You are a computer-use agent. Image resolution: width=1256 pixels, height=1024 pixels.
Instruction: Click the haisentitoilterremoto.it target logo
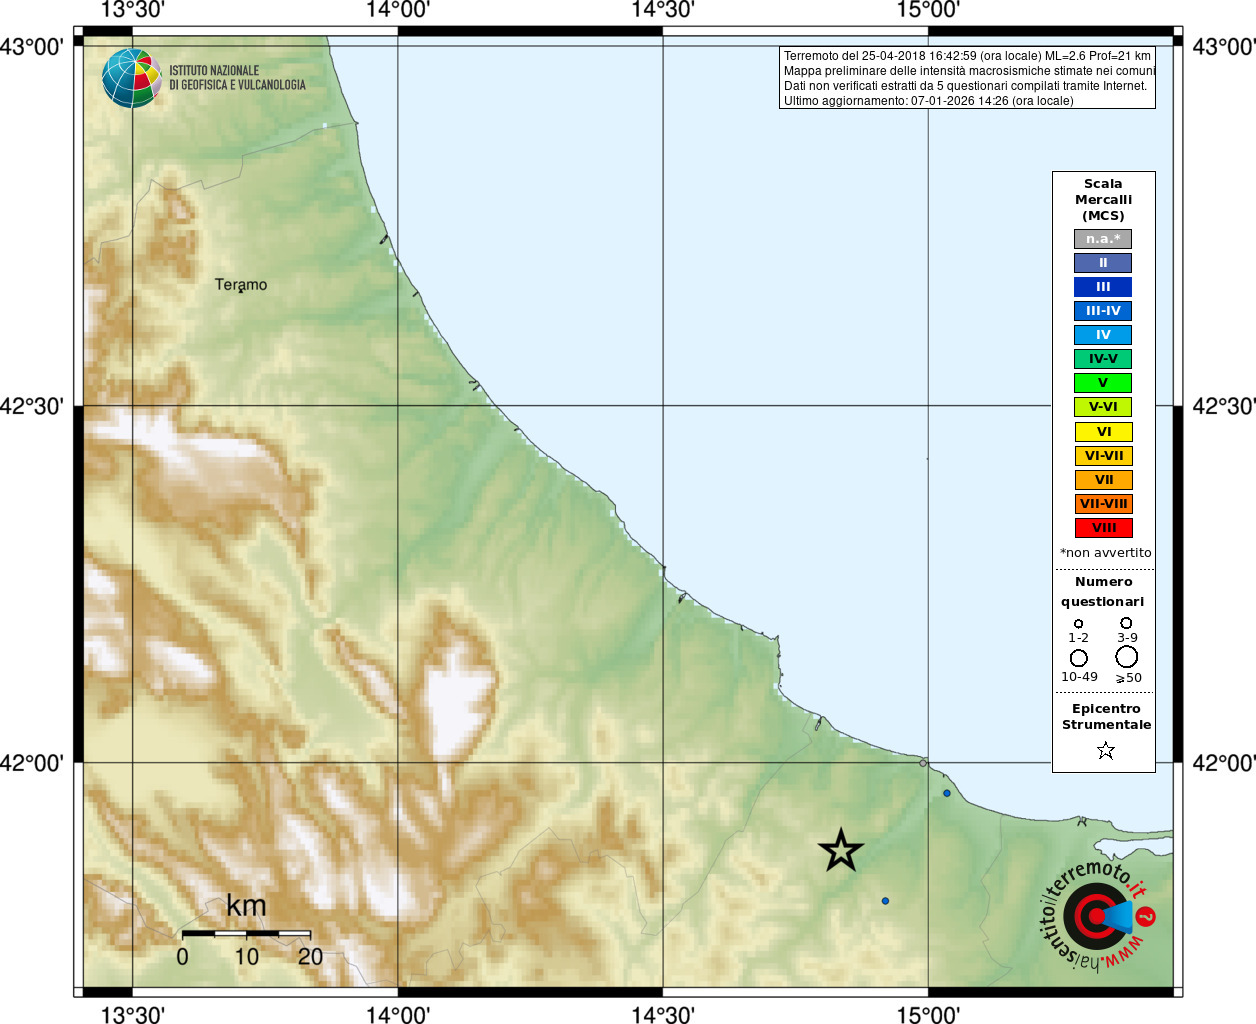[1098, 916]
